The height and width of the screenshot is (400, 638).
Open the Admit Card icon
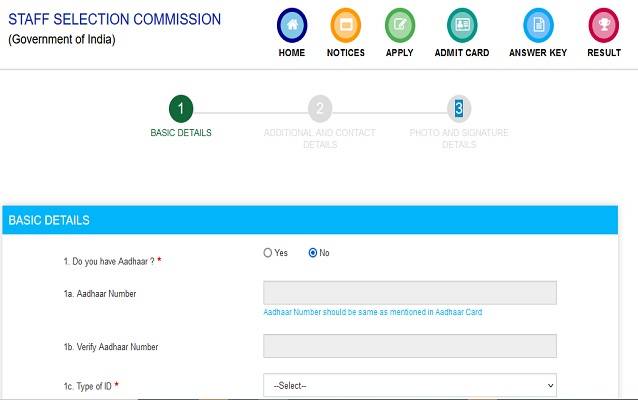coord(462,24)
